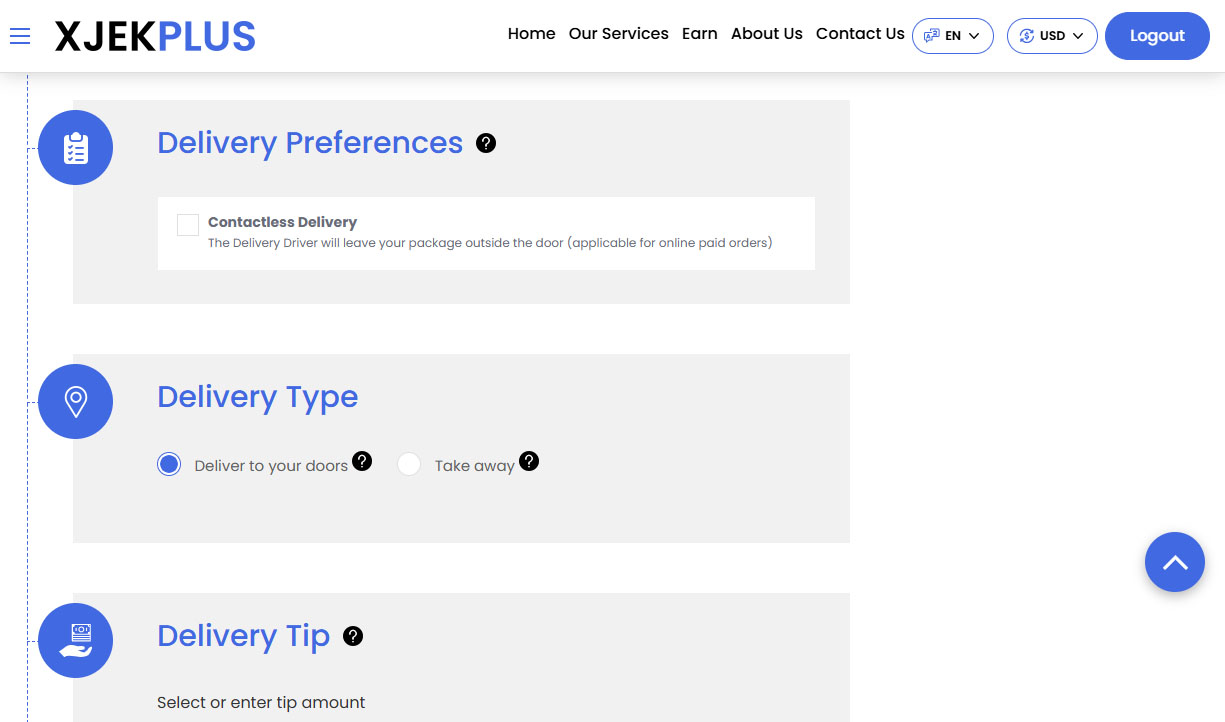Image resolution: width=1225 pixels, height=722 pixels.
Task: Select the Earn menu item
Action: click(700, 34)
